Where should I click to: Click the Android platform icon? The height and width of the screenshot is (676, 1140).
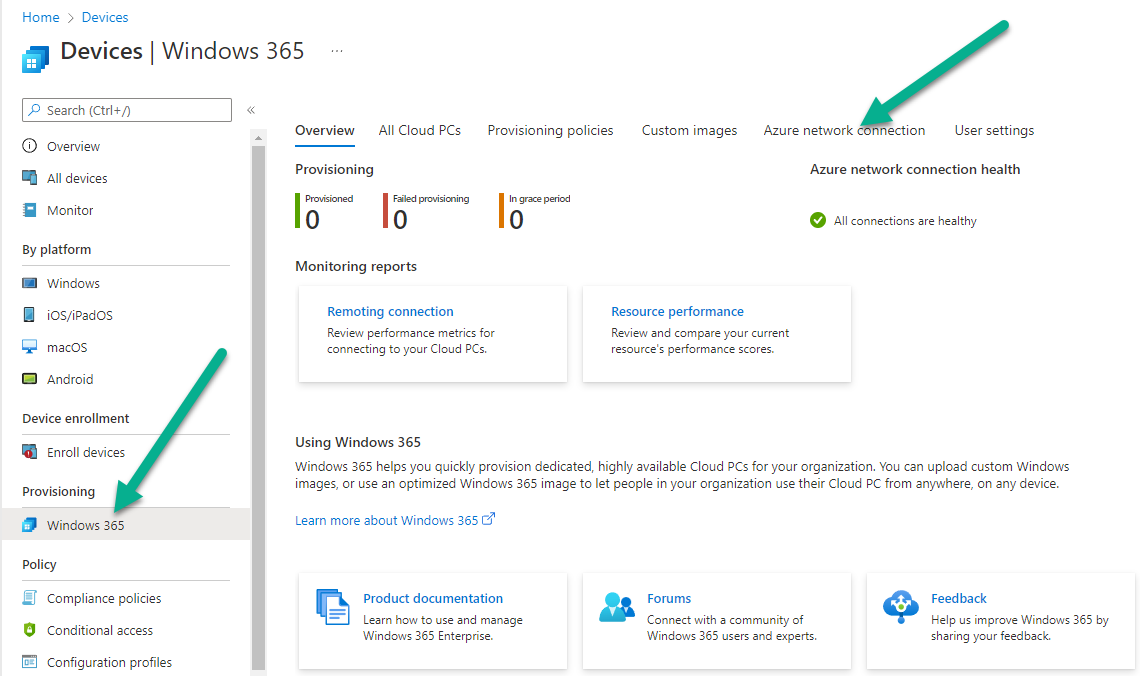click(29, 379)
